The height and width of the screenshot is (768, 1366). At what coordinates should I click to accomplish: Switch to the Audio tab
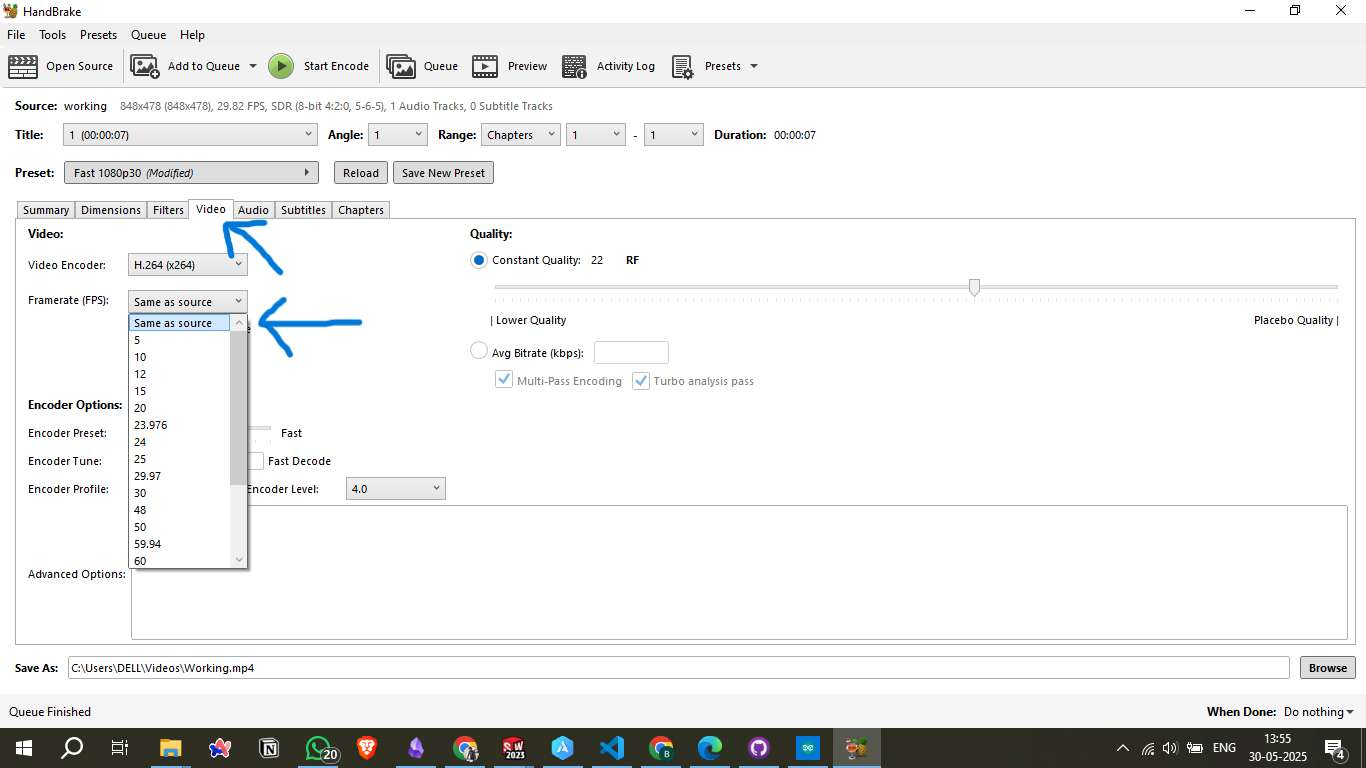(253, 210)
